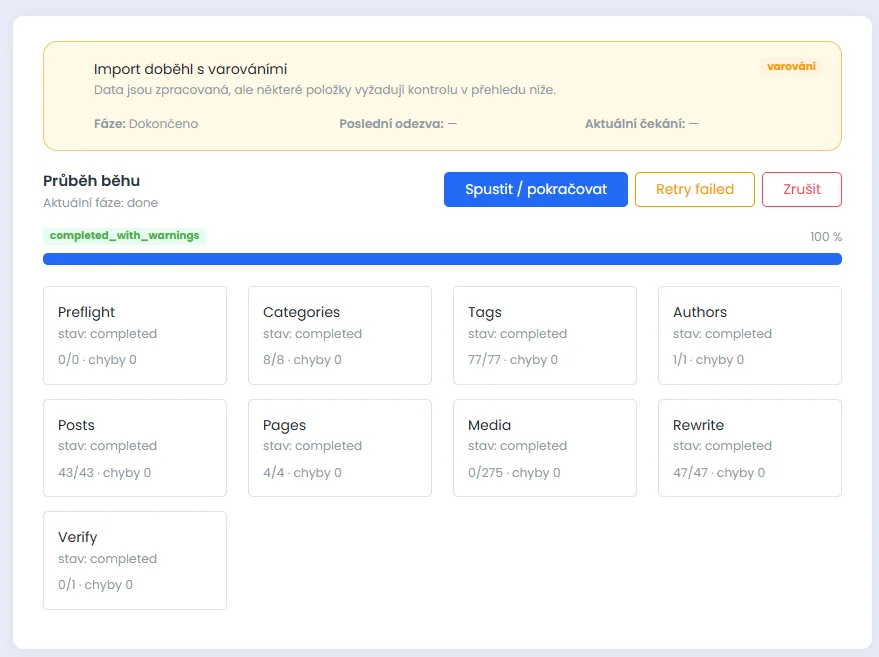Viewport: 879px width, 657px height.
Task: Click the Authors count 1/1 · chyby 0
Action: (709, 359)
